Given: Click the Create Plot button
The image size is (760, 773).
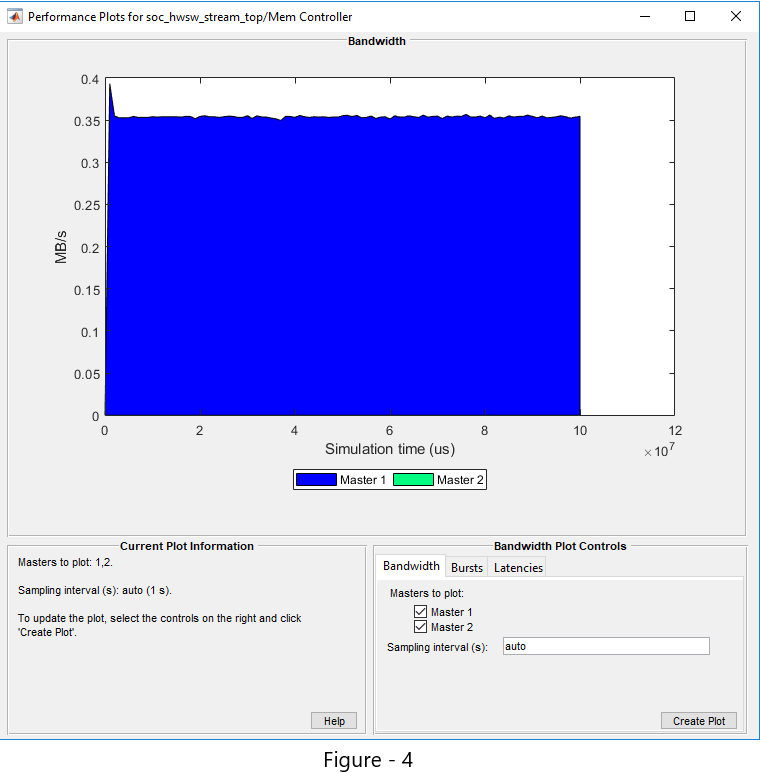Looking at the screenshot, I should tap(699, 721).
